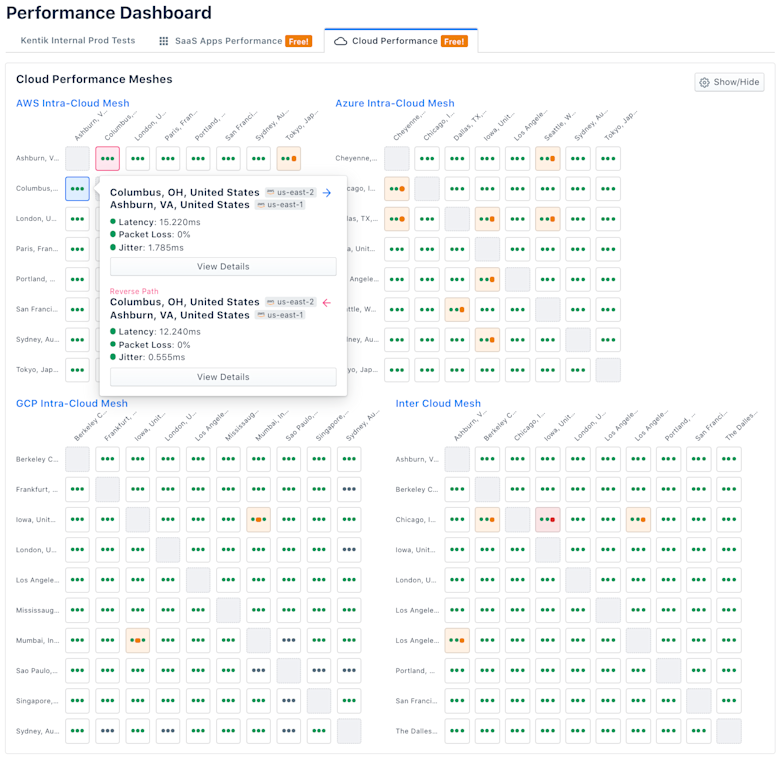
Task: Click the Sao Paulo row label in GCP mesh
Action: pyautogui.click(x=37, y=670)
